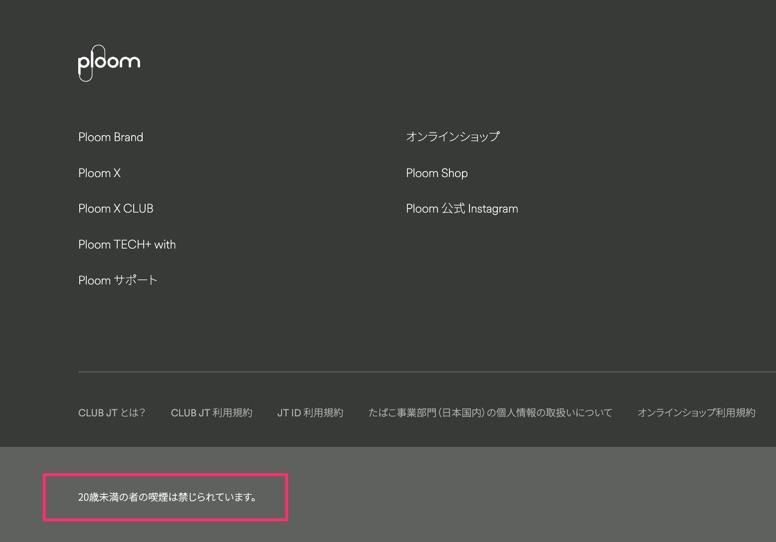The height and width of the screenshot is (542, 776).
Task: Go to the Ploom X page
Action: tap(99, 173)
